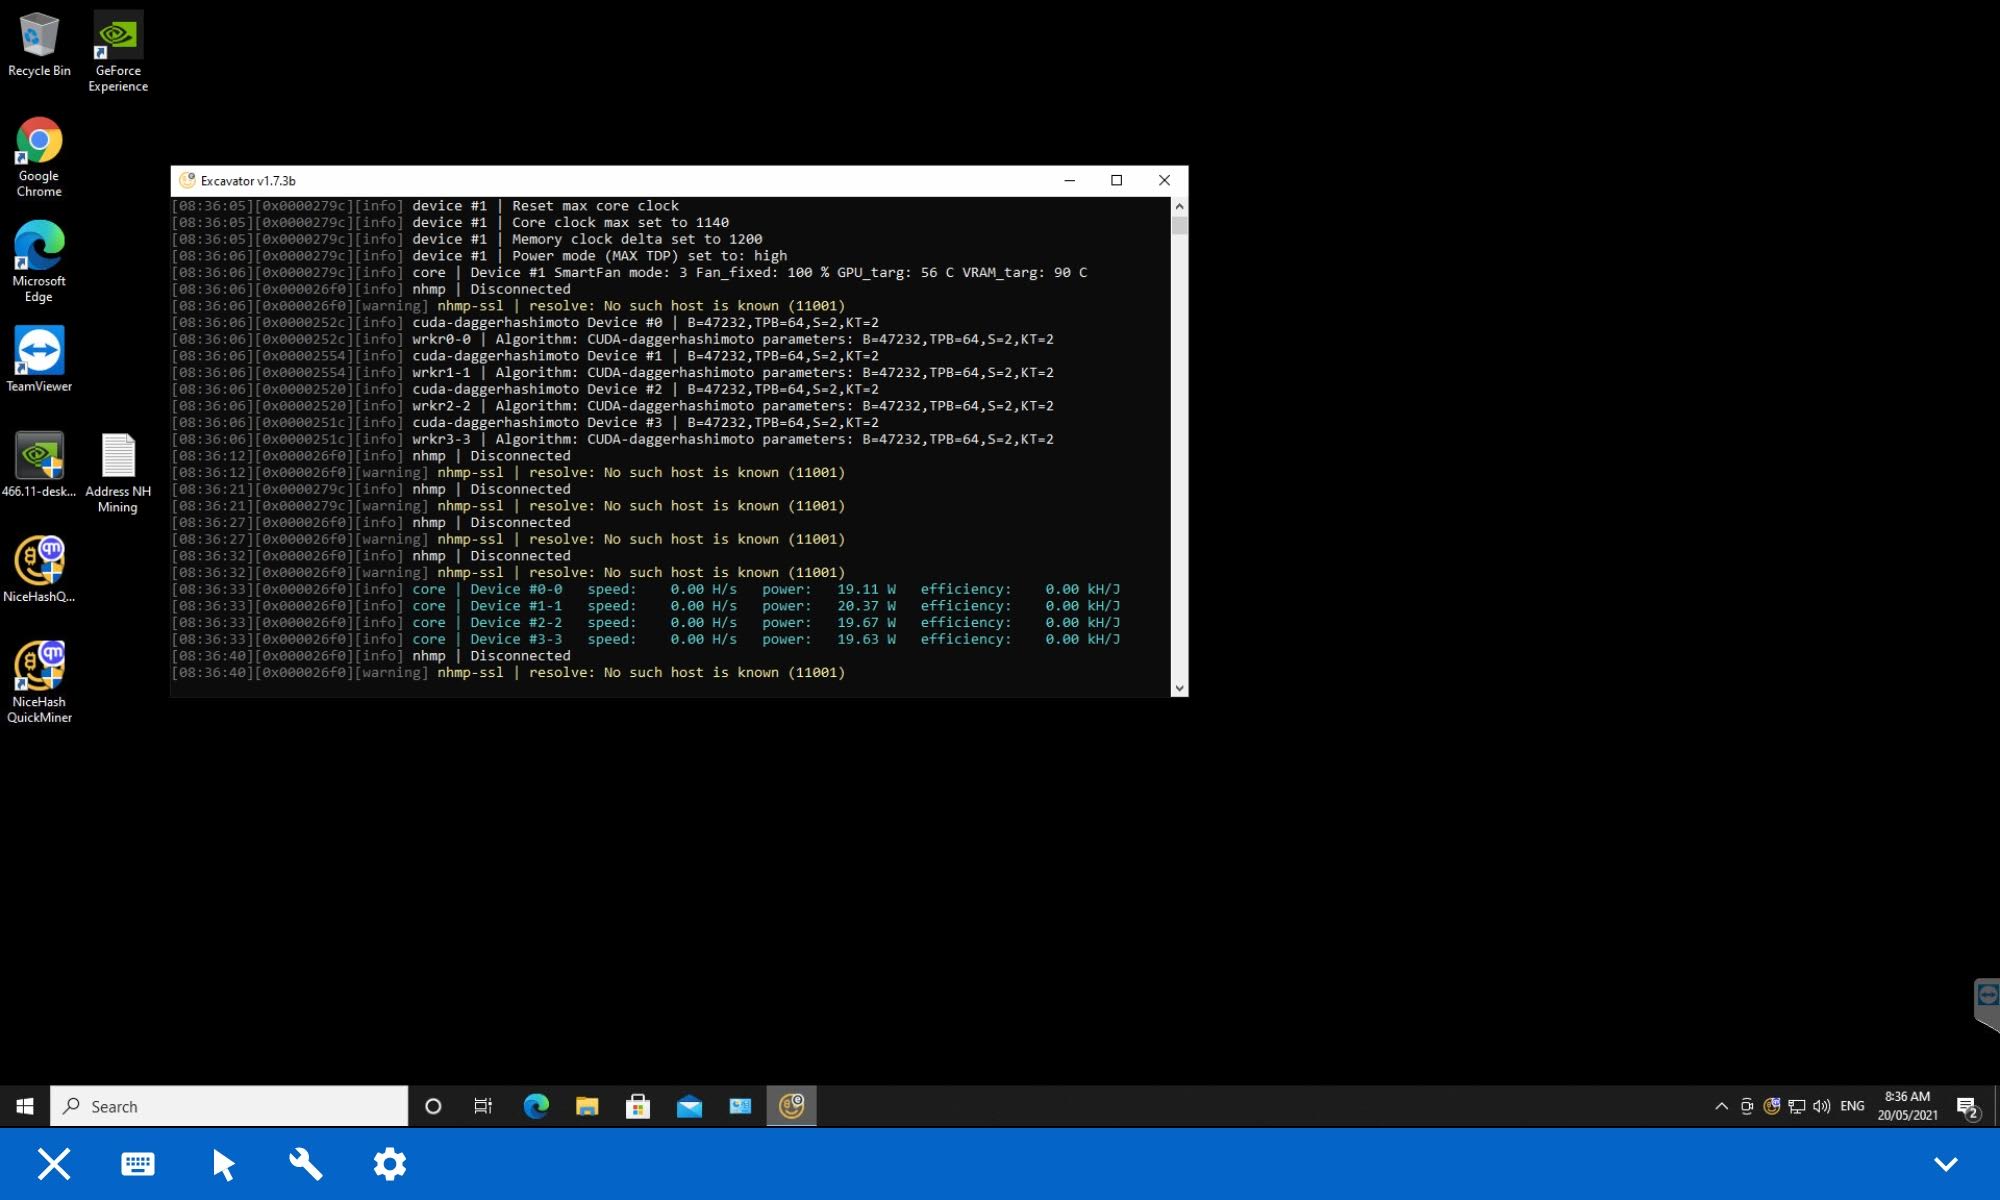Open the Action Center notifications

coord(1966,1106)
